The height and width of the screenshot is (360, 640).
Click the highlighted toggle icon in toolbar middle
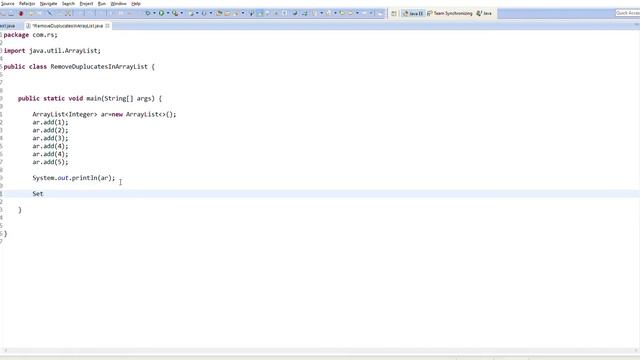(x=260, y=13)
